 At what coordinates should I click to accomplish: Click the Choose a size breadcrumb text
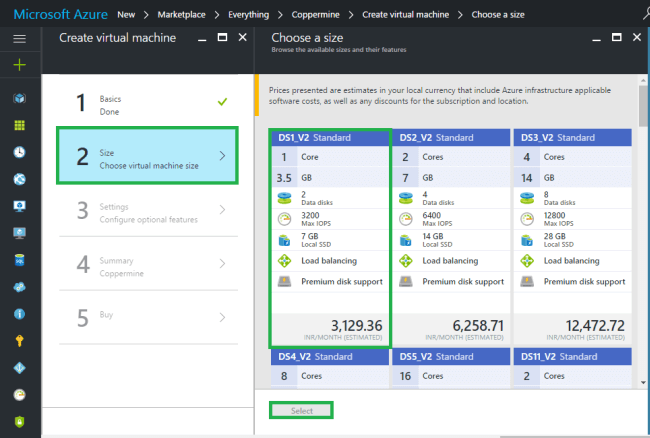tap(498, 15)
